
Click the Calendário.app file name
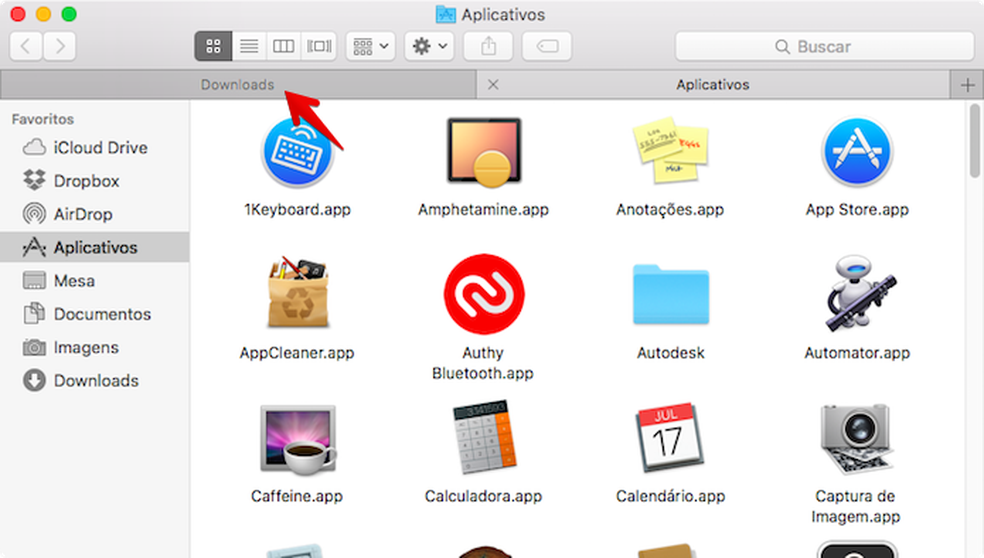tap(670, 496)
